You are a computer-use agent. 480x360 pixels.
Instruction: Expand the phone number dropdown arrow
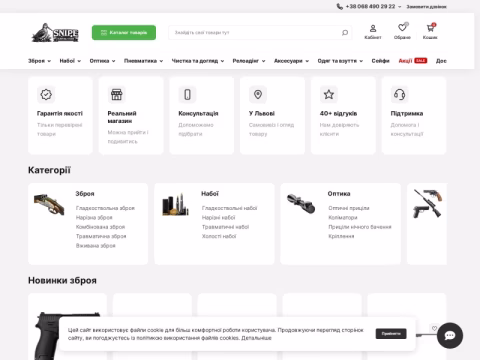[x=399, y=7]
